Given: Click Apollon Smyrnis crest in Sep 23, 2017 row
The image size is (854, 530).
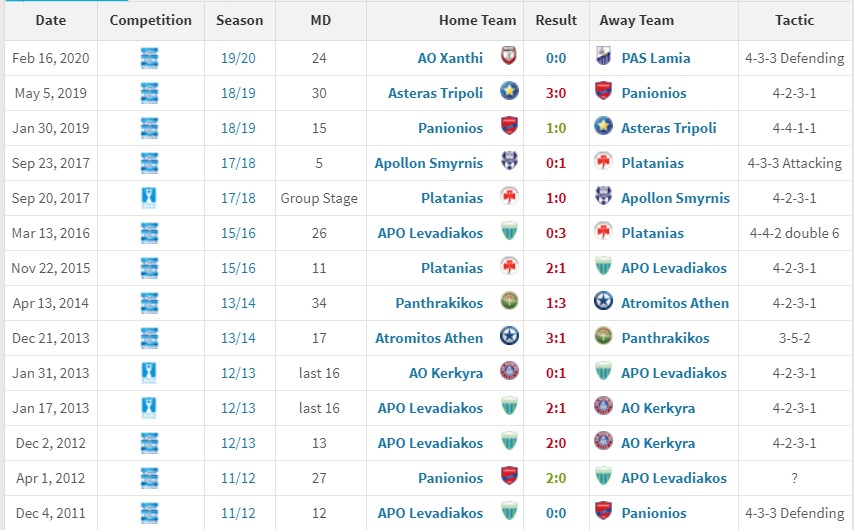Looking at the screenshot, I should click(x=509, y=161).
